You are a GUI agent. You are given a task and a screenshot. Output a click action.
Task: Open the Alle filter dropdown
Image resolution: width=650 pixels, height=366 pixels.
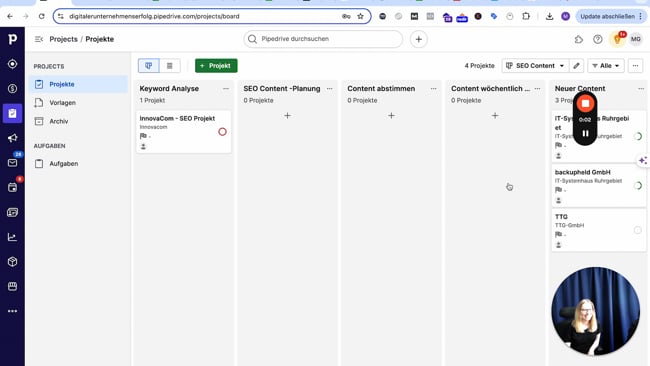pyautogui.click(x=606, y=65)
